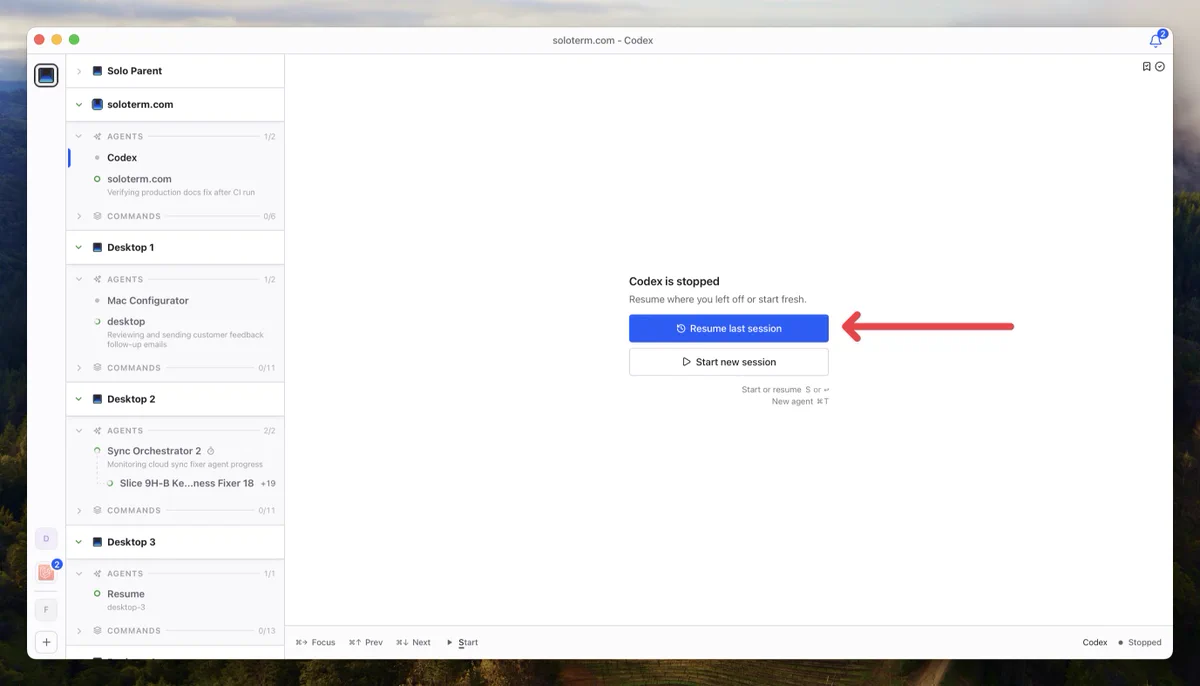Click the 'Codex is stopped' heading
The height and width of the screenshot is (686, 1200).
coord(674,282)
